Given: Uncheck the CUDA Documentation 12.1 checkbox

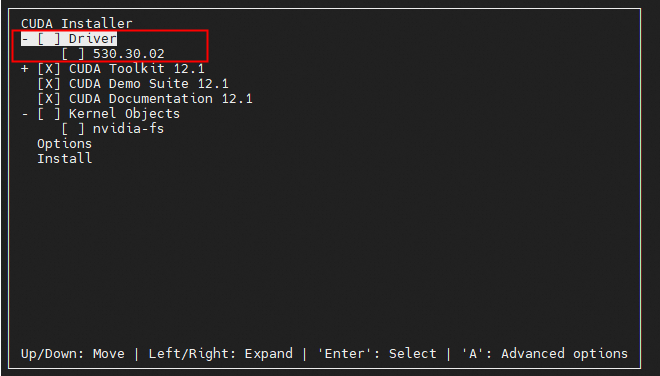Looking at the screenshot, I should [x=49, y=99].
